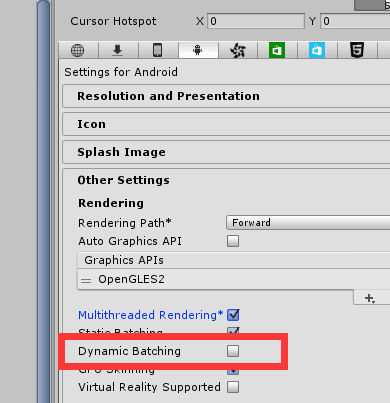Enable the Dynamic Batching checkbox
The width and height of the screenshot is (390, 403).
click(233, 351)
